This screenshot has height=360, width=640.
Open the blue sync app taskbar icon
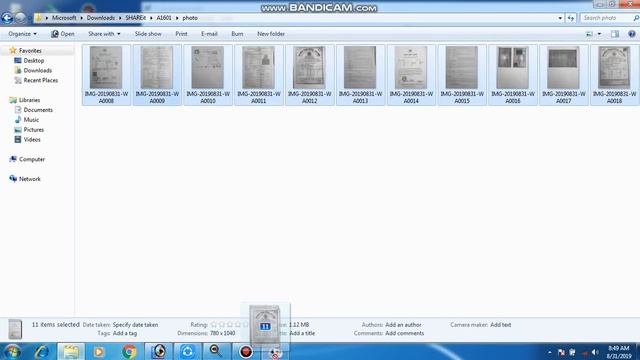[187, 351]
